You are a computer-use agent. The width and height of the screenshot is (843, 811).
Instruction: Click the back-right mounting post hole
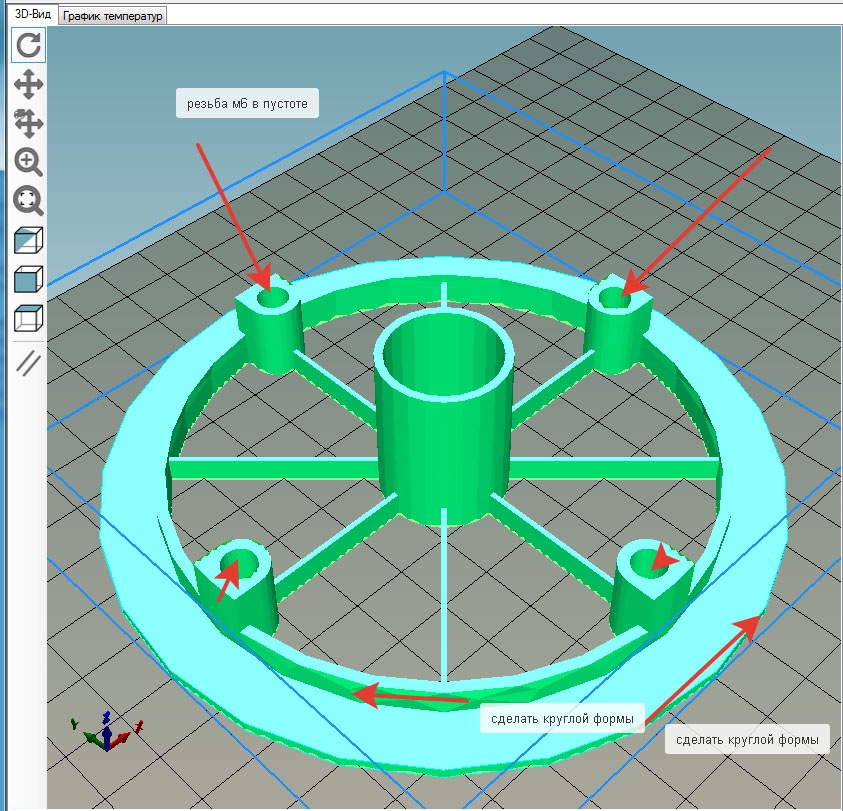(x=612, y=297)
